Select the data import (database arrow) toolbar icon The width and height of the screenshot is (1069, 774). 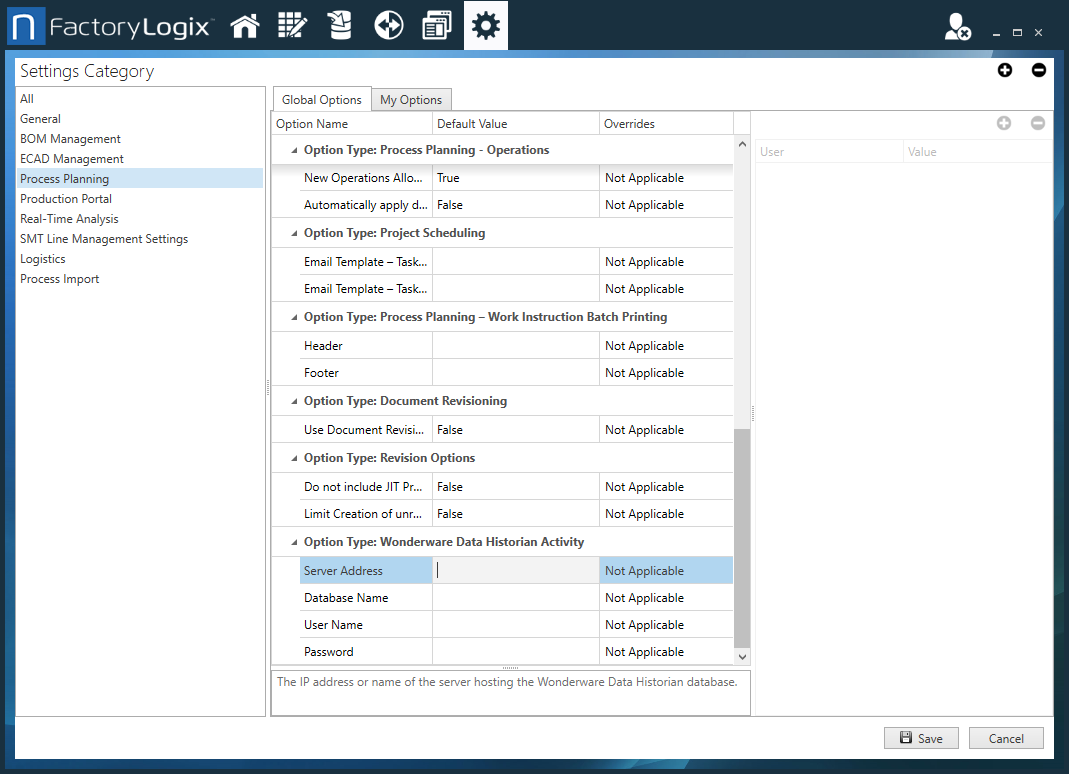tap(340, 24)
